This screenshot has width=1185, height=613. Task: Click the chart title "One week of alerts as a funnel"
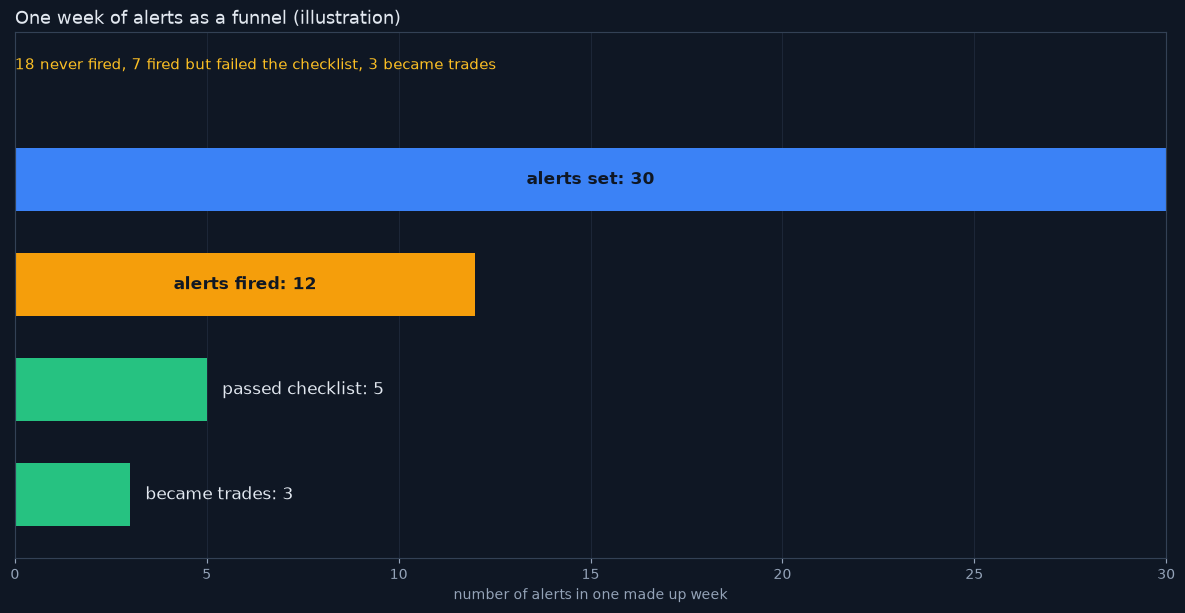208,17
